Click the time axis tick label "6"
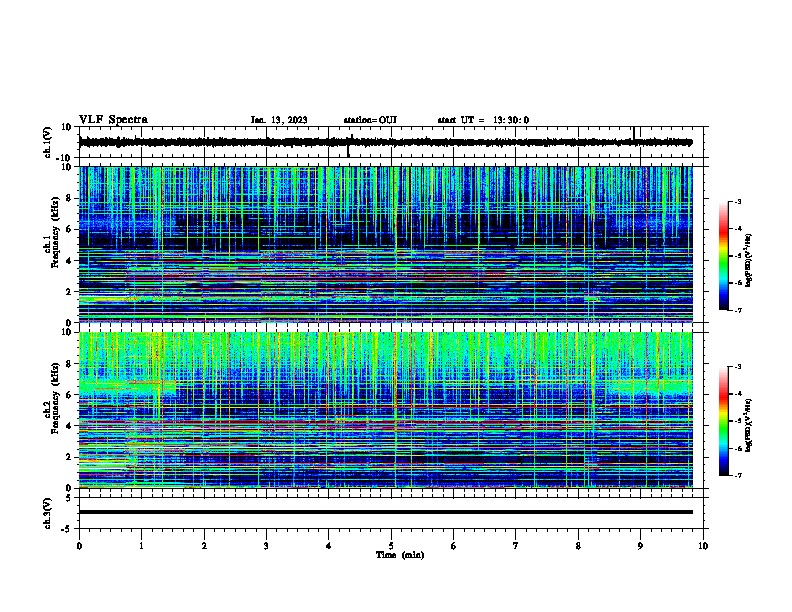Image resolution: width=792 pixels, height=612 pixels. [453, 546]
